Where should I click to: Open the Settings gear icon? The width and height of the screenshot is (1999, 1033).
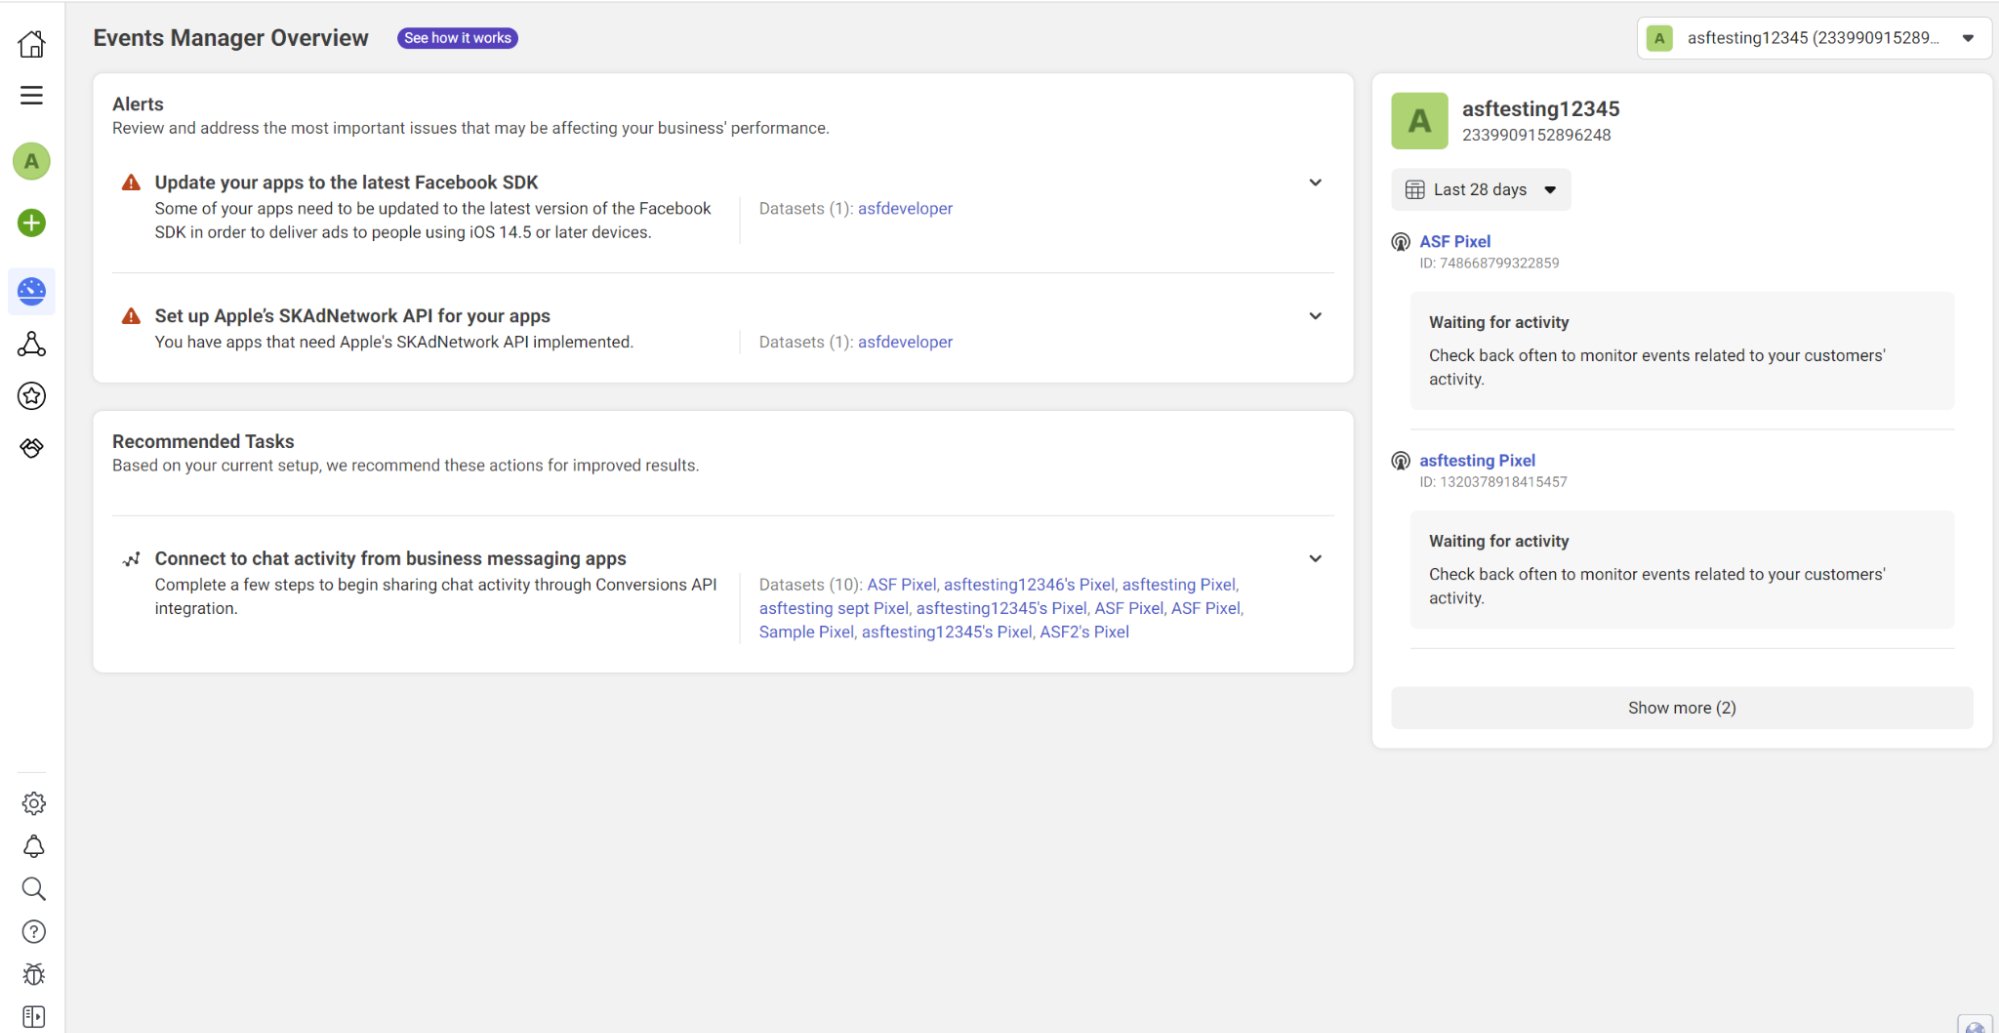34,803
